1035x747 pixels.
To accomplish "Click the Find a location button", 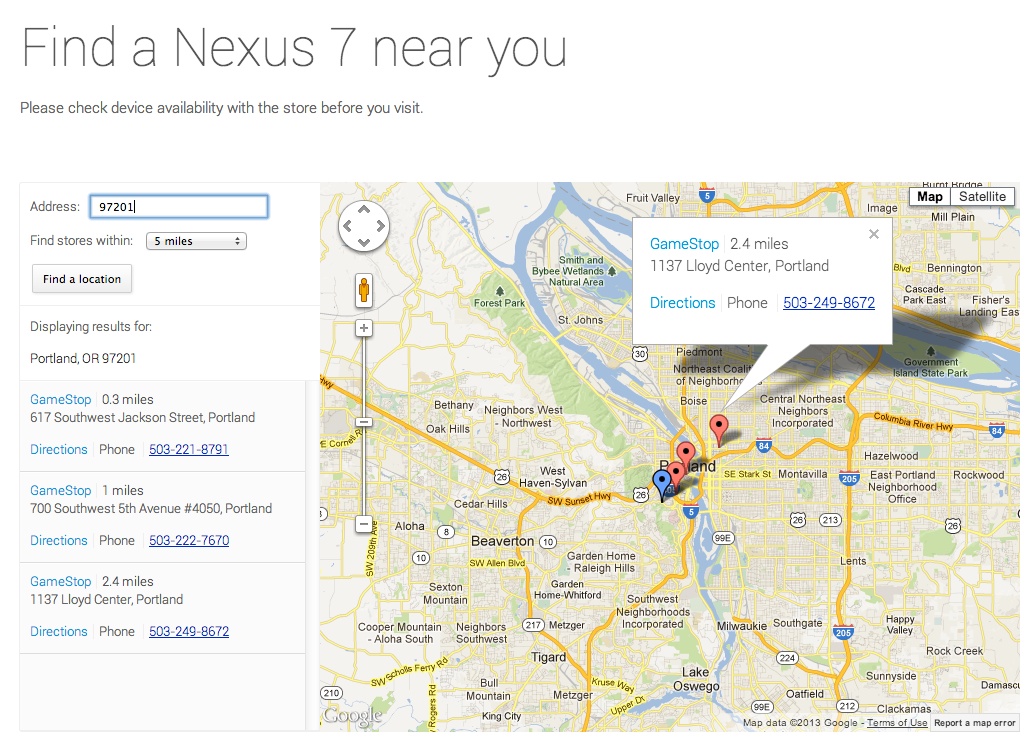I will click(82, 279).
